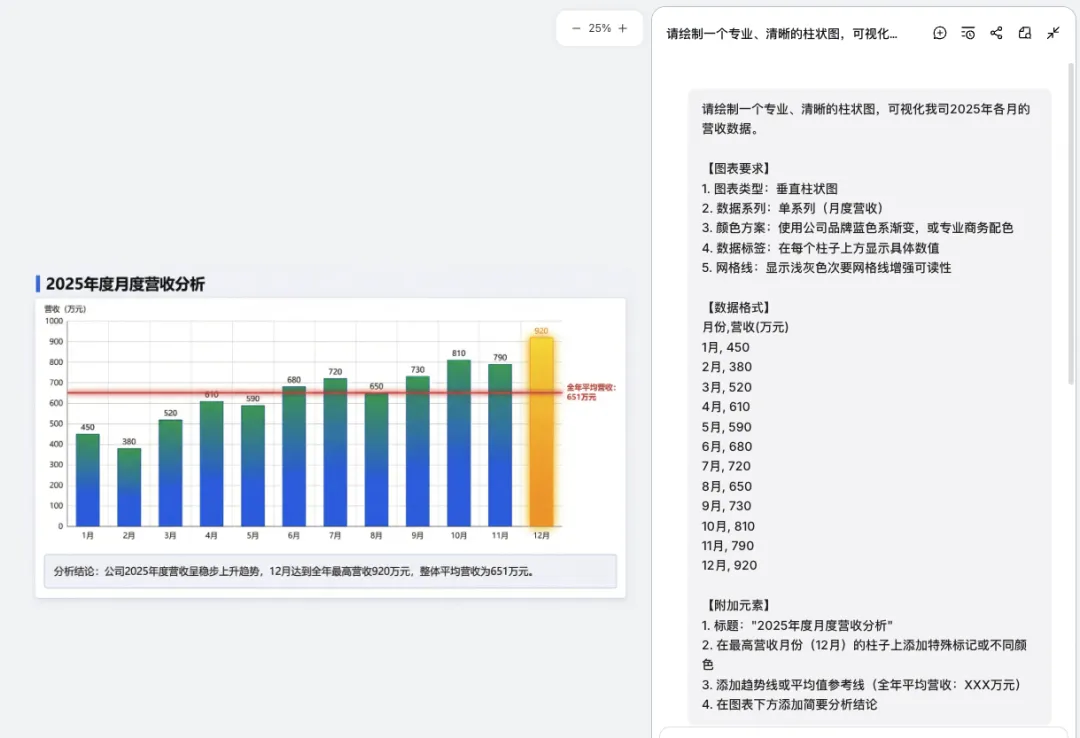The image size is (1080, 738).
Task: Click the 10月 bar valued 810
Action: (459, 443)
